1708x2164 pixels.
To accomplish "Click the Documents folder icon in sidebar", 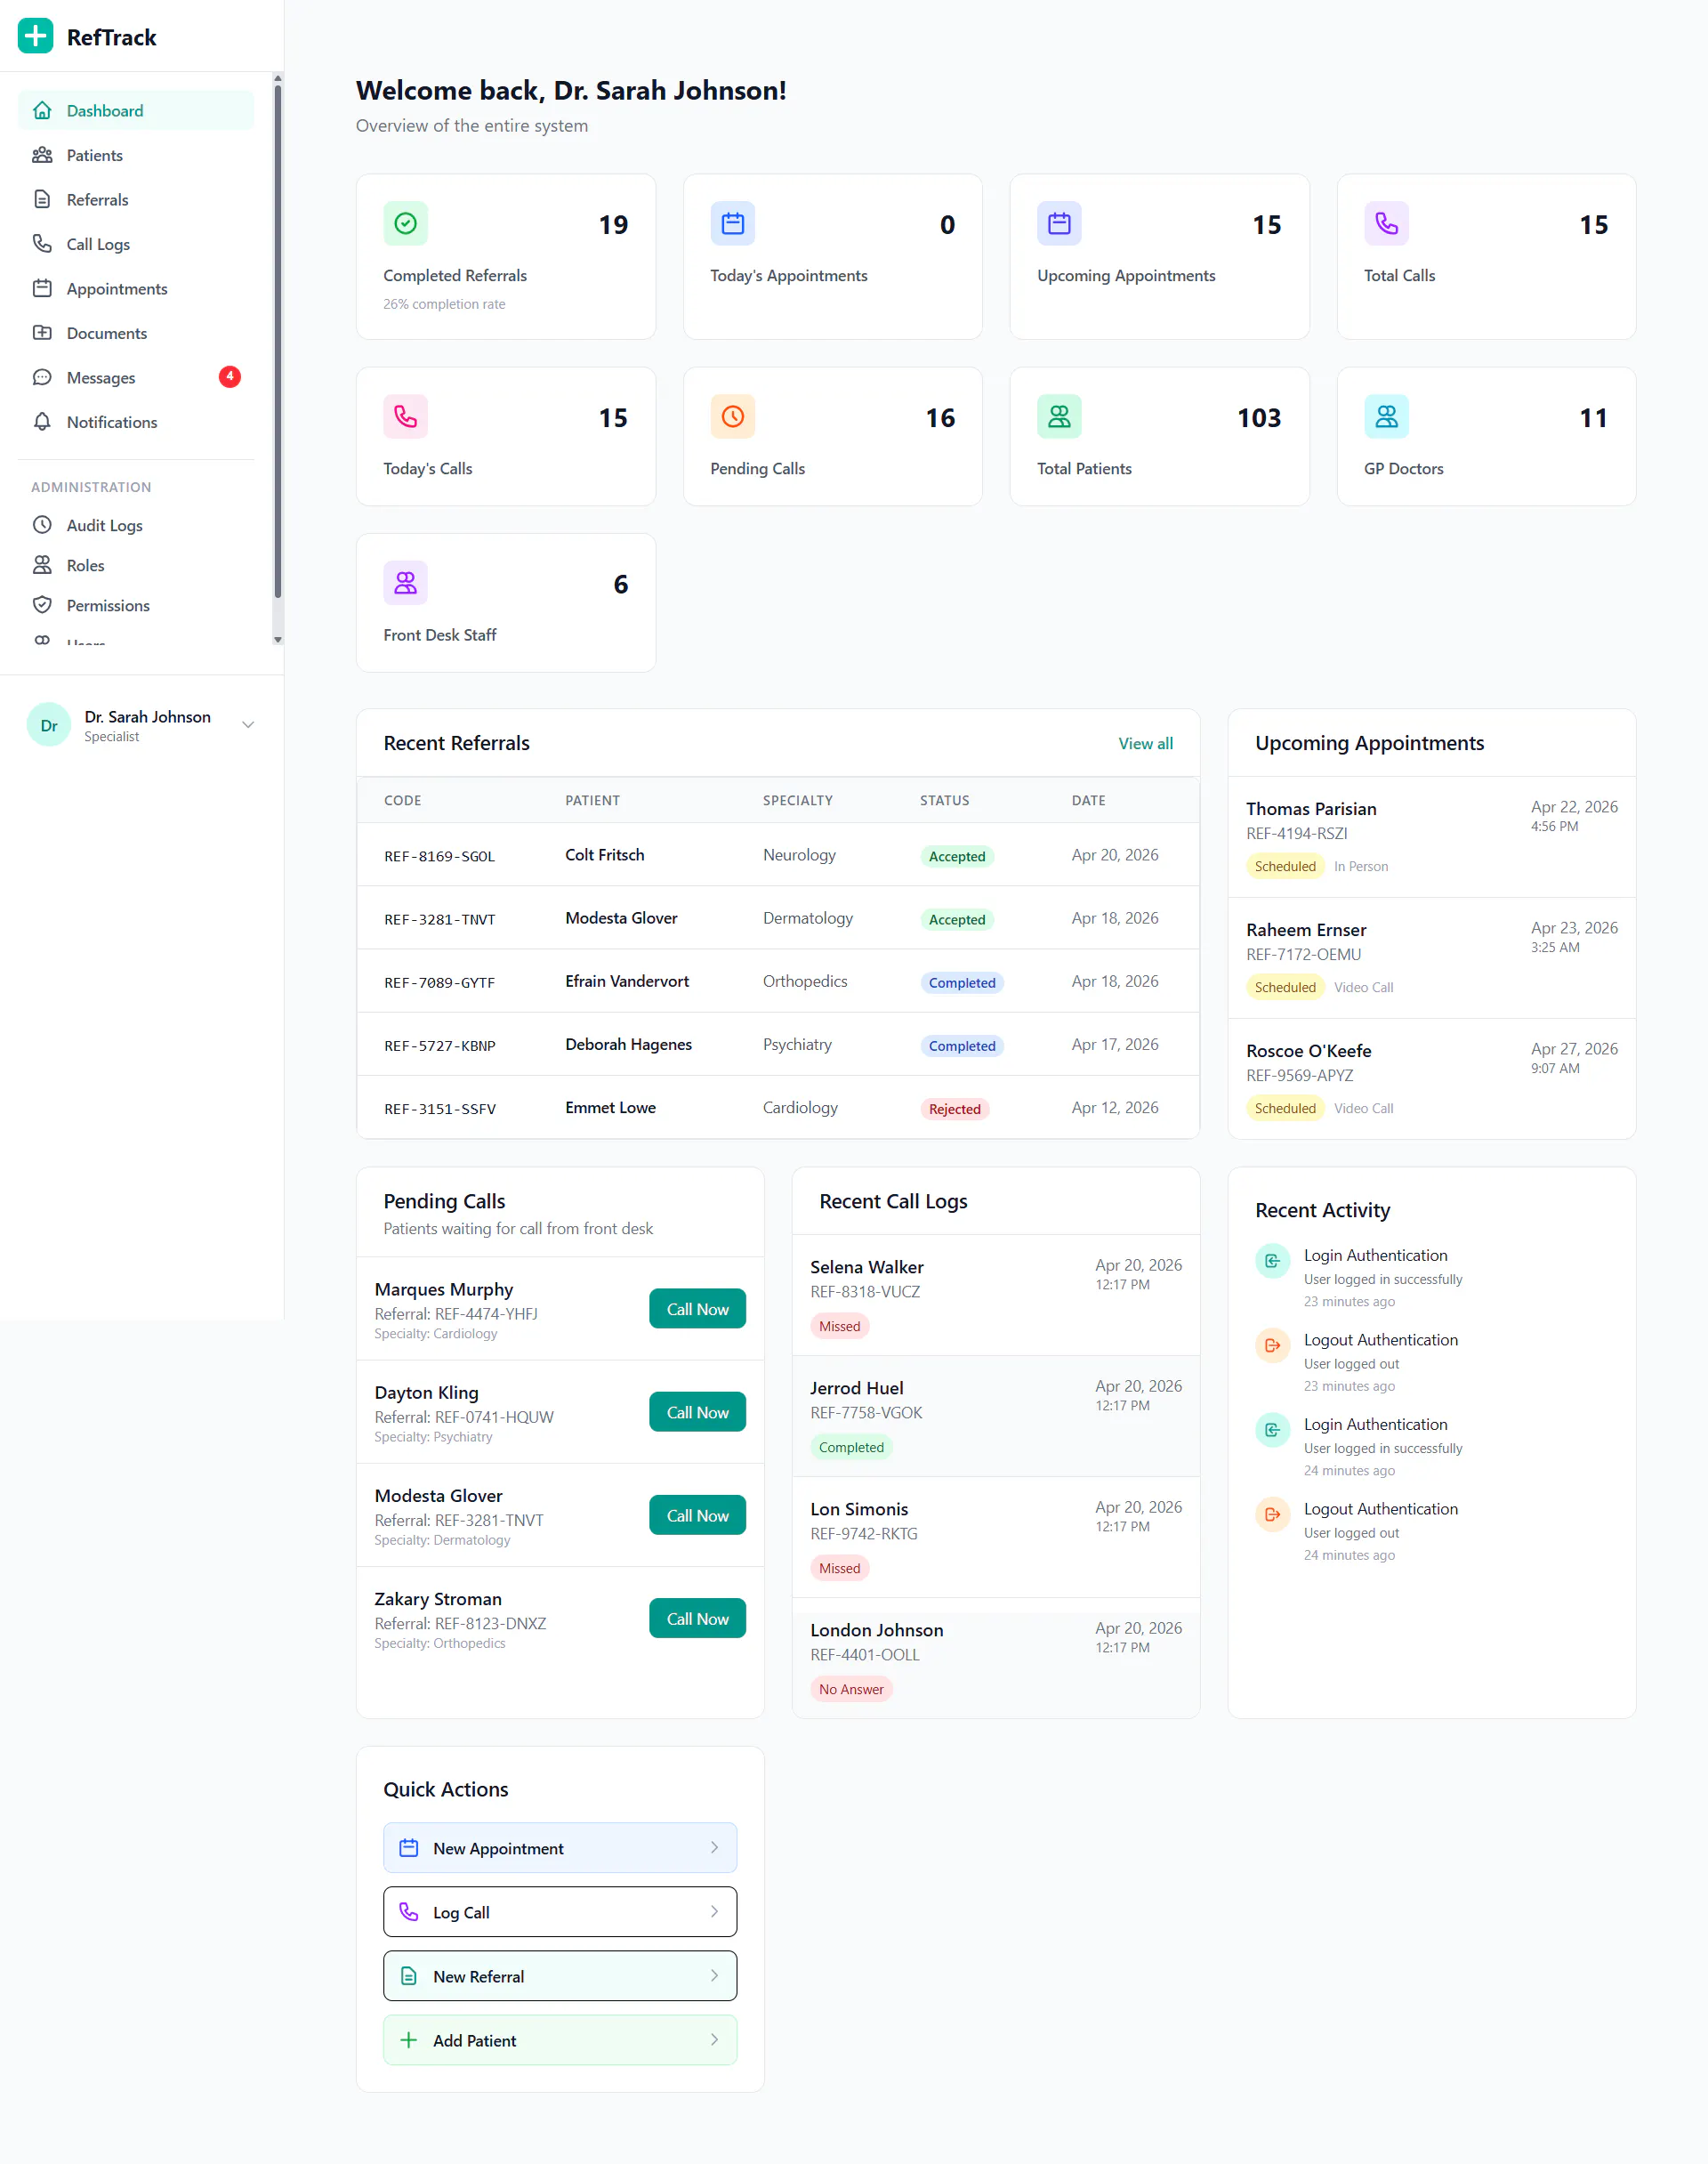I will (42, 333).
